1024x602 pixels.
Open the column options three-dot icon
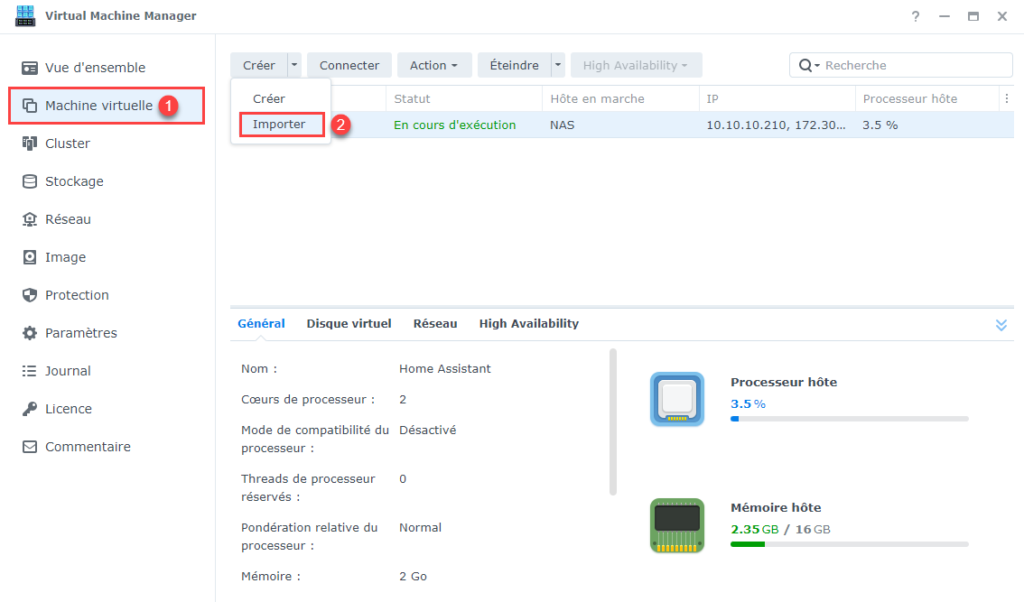[x=1006, y=99]
